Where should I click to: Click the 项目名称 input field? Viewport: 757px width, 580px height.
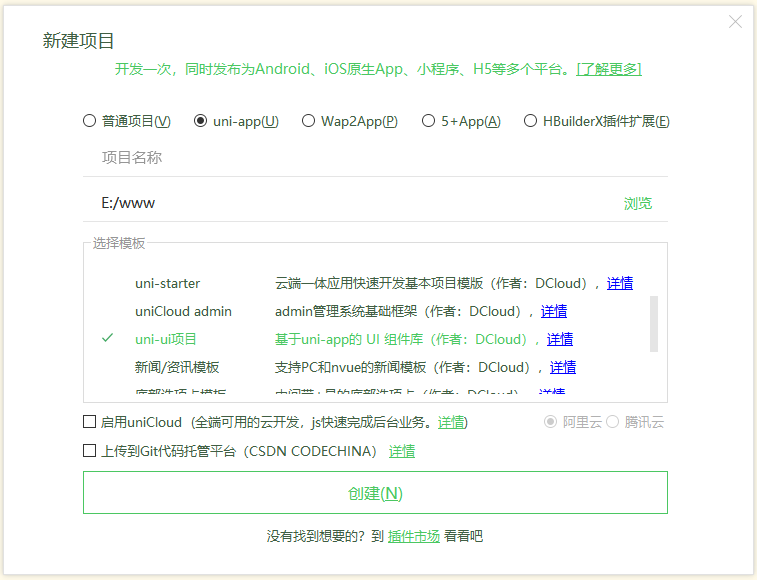[375, 157]
